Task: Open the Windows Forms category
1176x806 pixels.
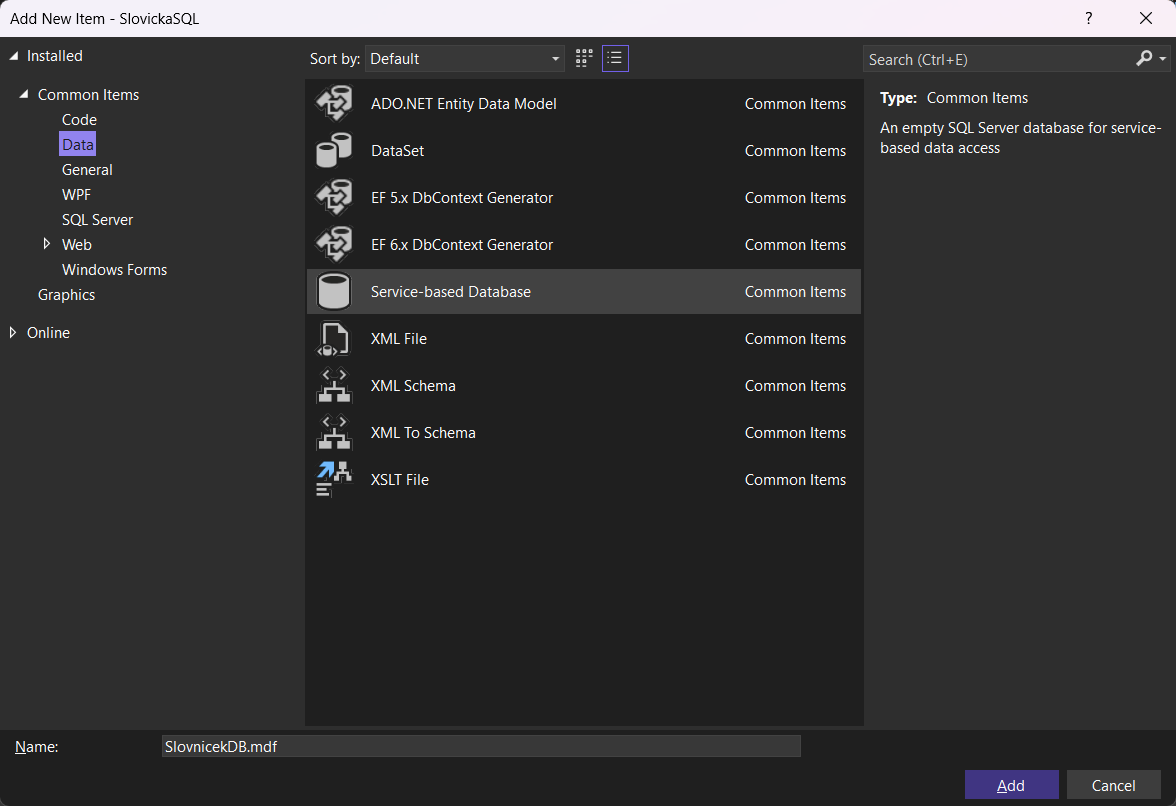Action: click(114, 270)
